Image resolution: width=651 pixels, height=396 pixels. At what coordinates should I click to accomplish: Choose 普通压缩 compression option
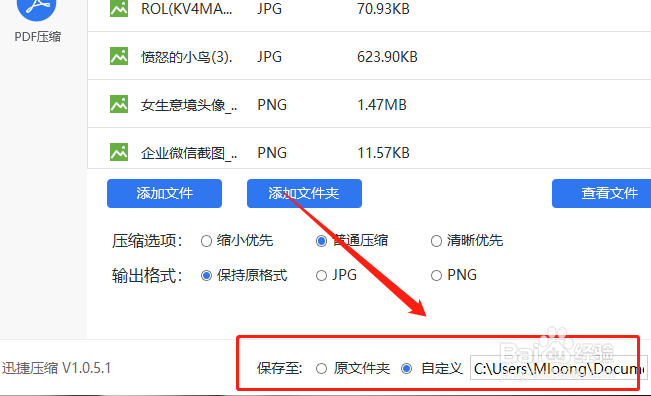coord(352,241)
